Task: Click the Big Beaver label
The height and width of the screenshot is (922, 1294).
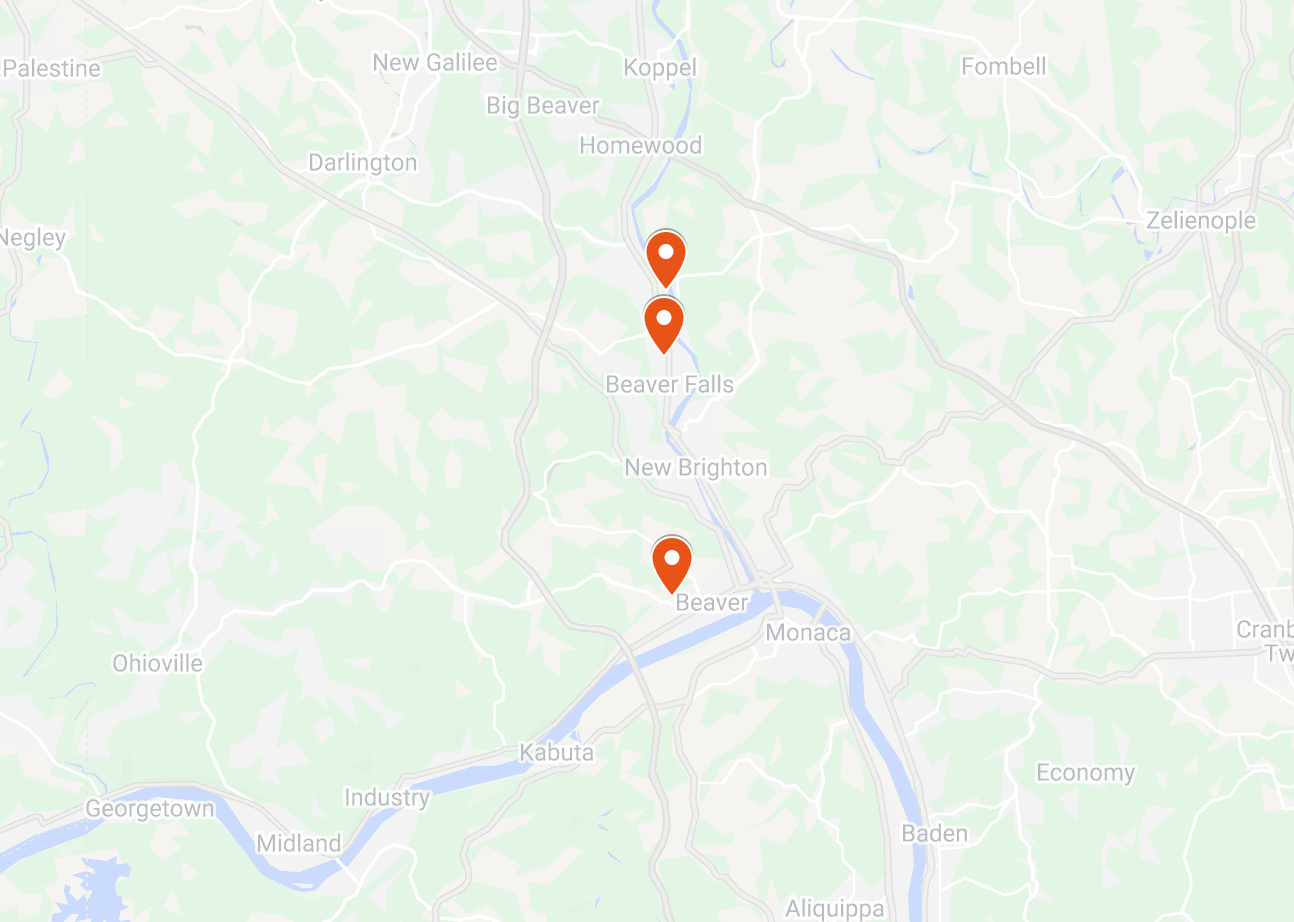Action: click(x=542, y=105)
